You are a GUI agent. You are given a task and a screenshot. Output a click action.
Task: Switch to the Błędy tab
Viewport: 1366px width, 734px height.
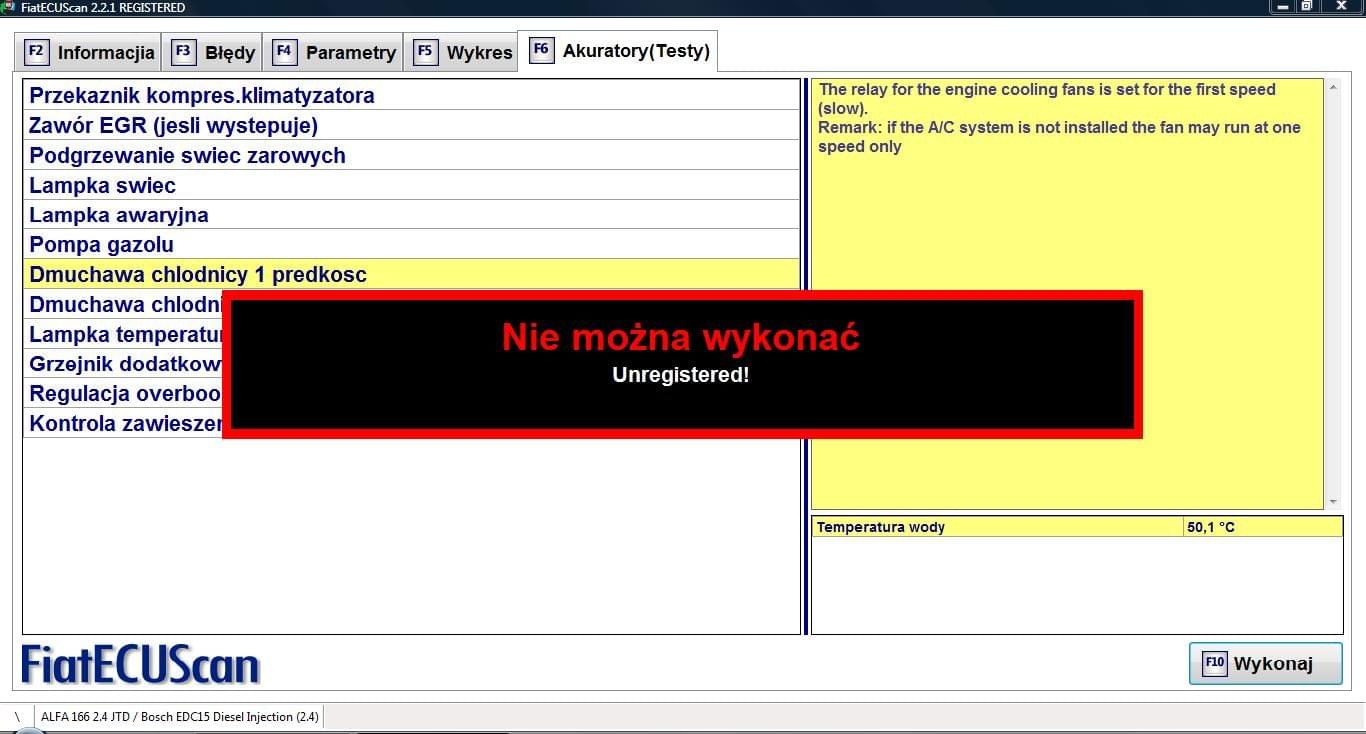[x=213, y=52]
